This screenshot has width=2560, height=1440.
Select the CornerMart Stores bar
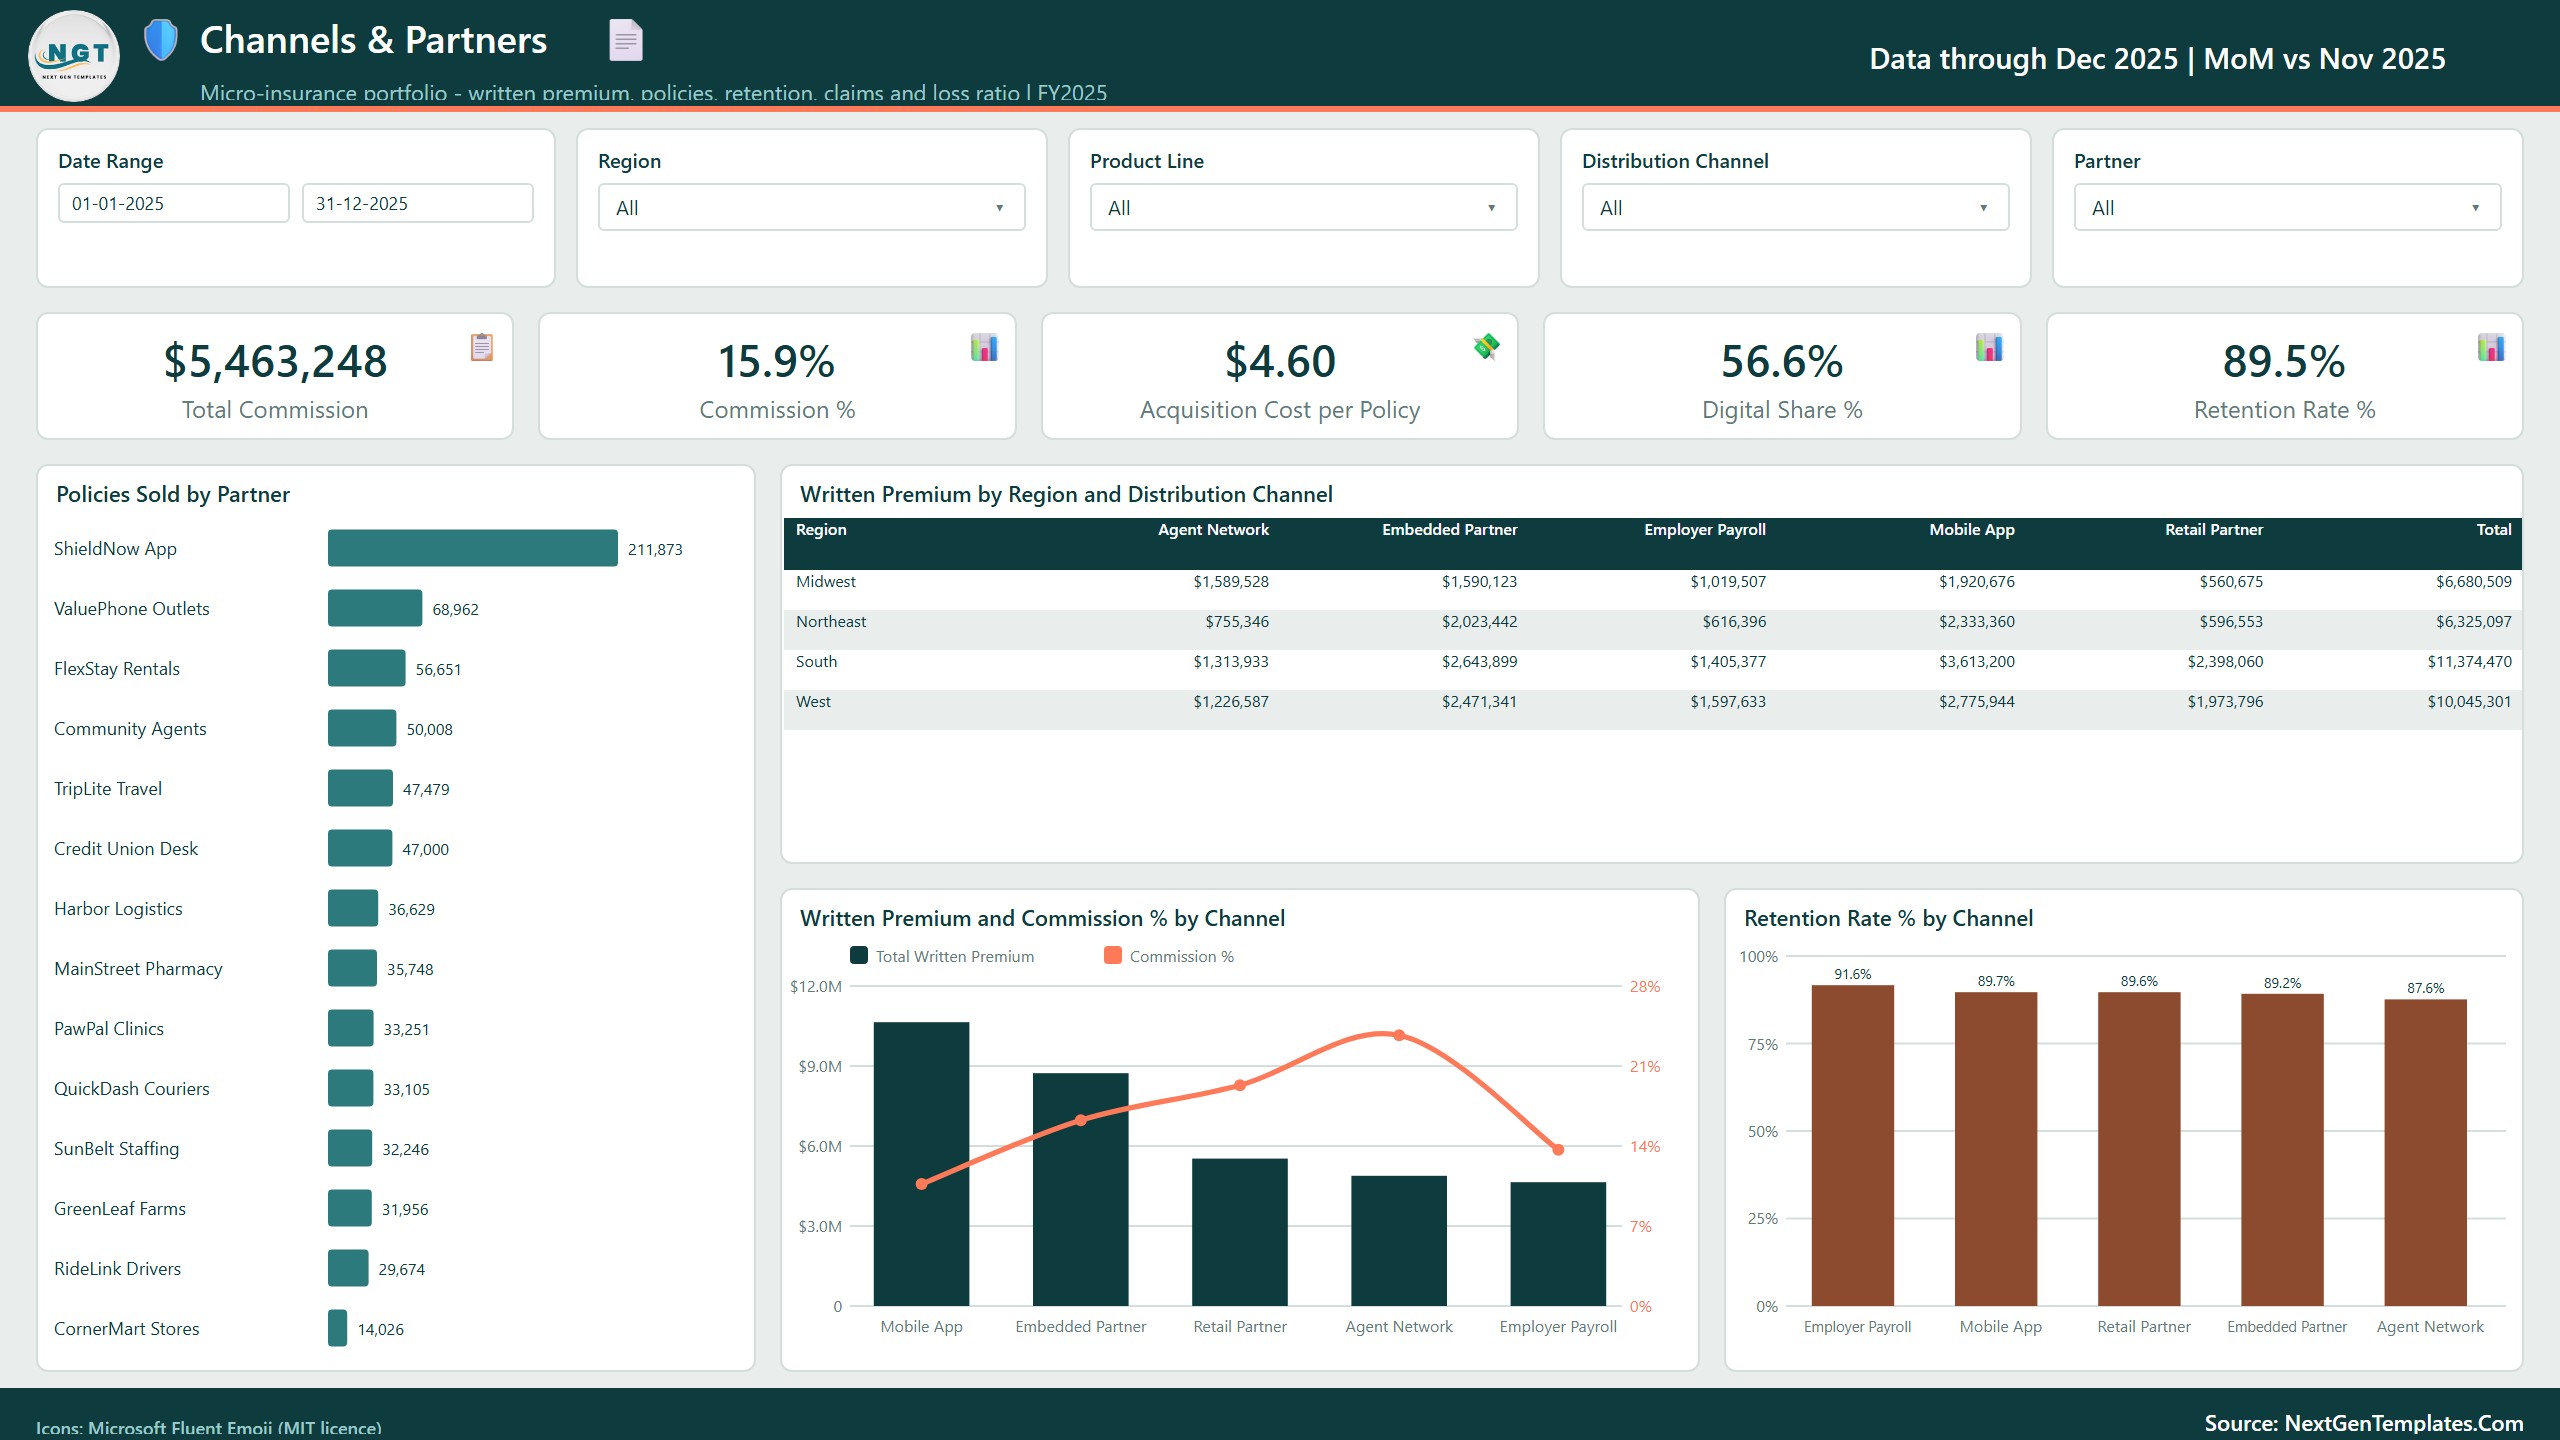338,1328
